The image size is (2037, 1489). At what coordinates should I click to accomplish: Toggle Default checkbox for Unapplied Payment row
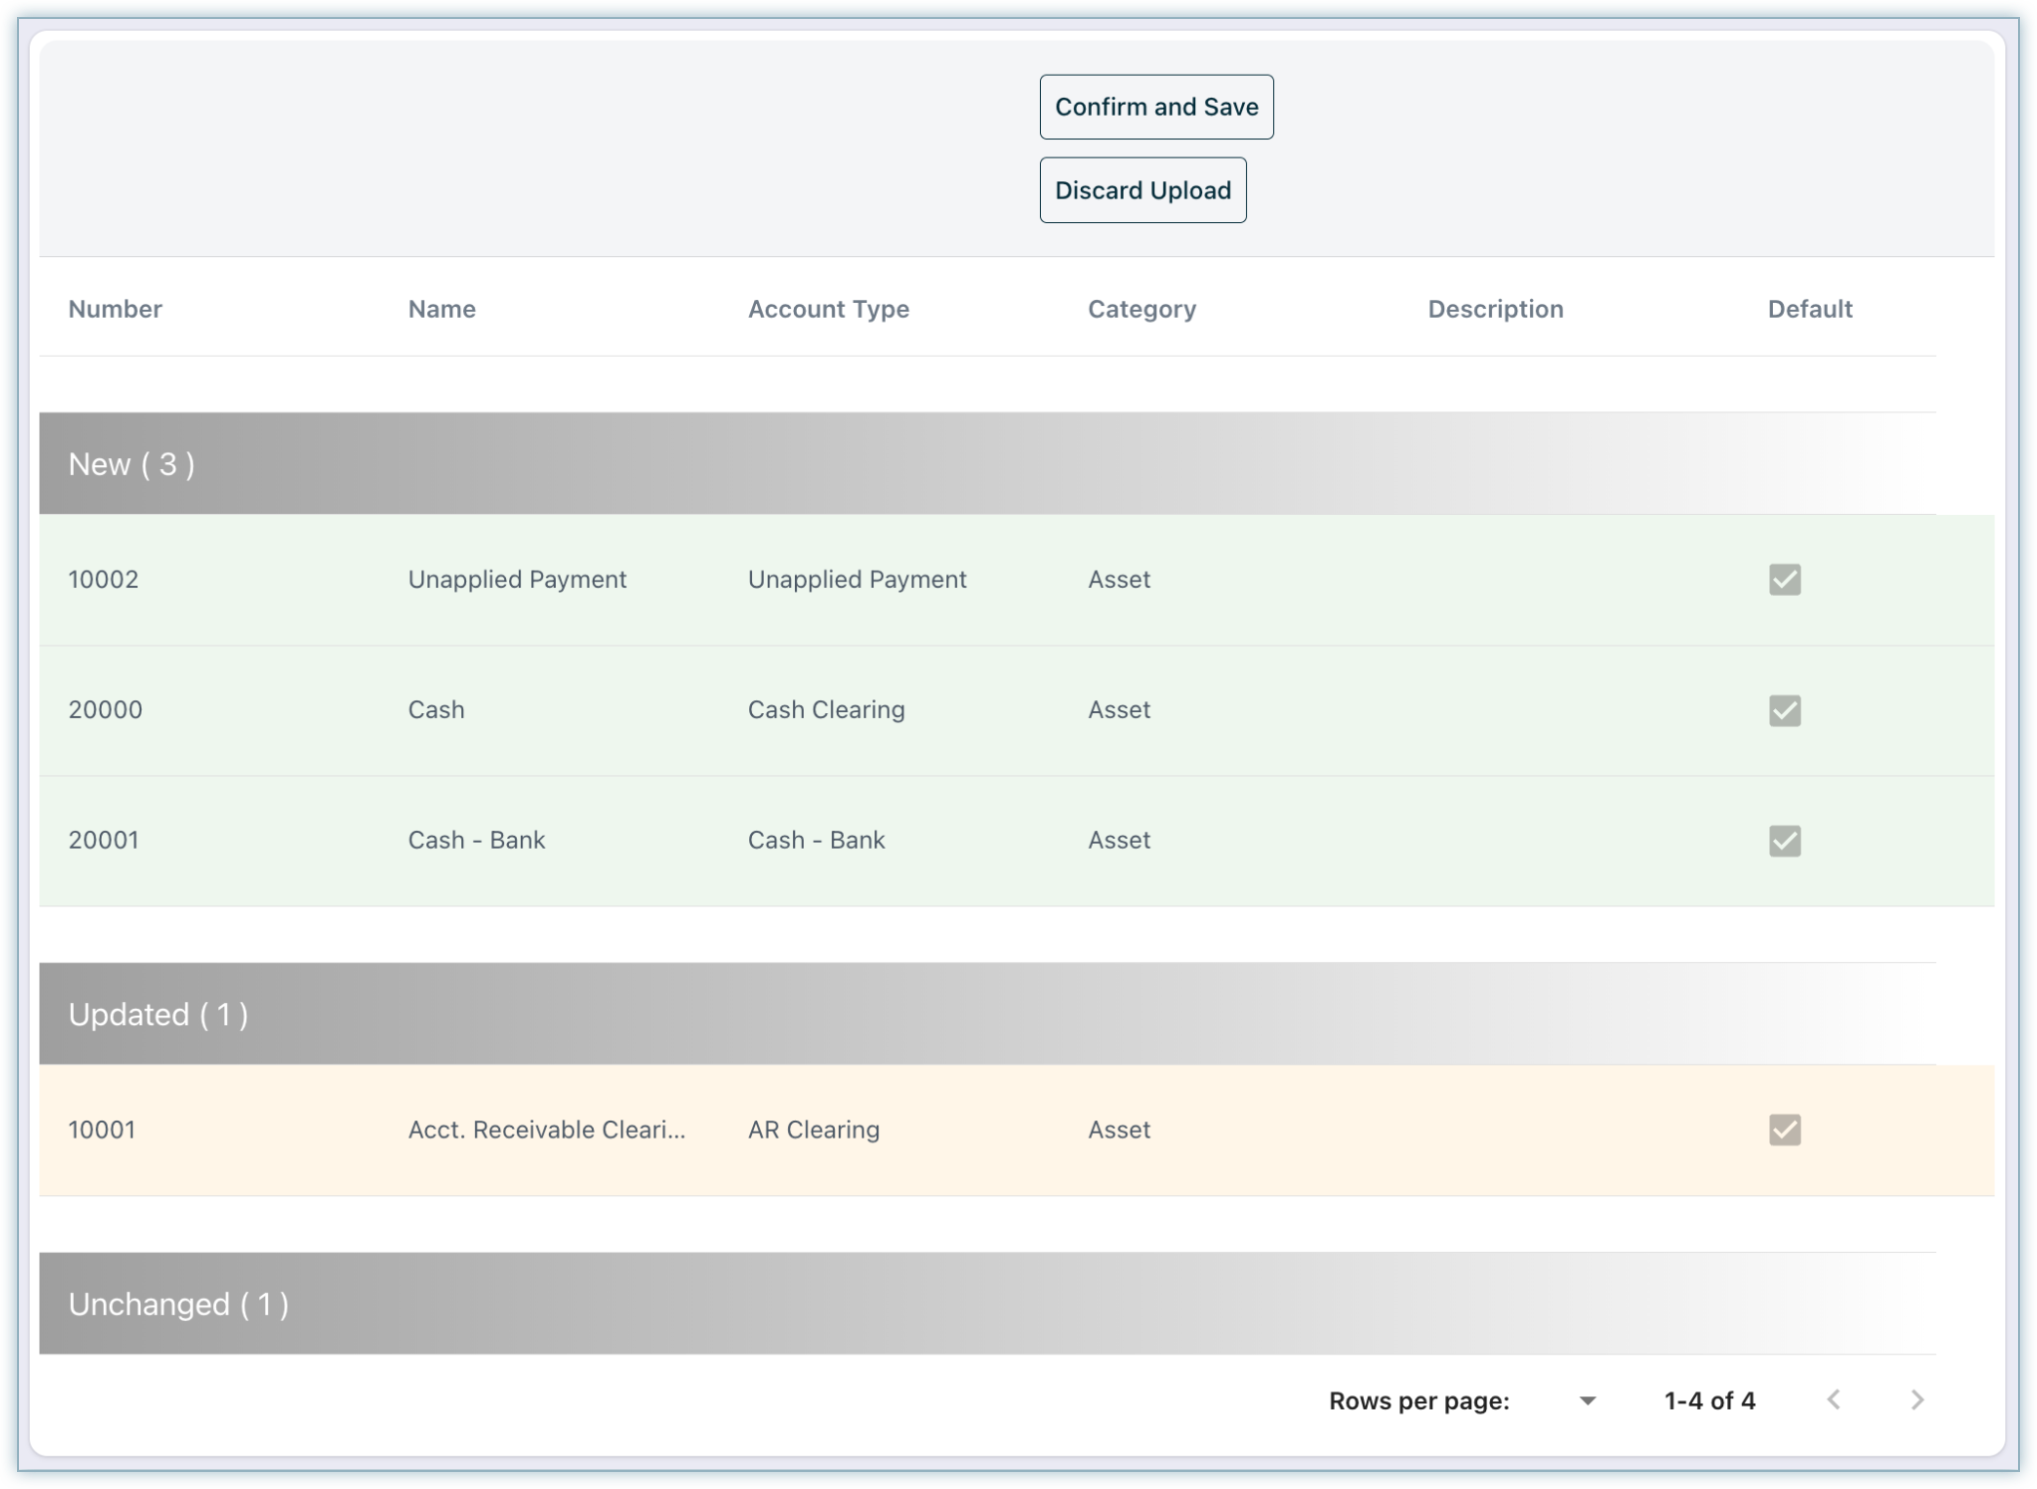click(1784, 580)
